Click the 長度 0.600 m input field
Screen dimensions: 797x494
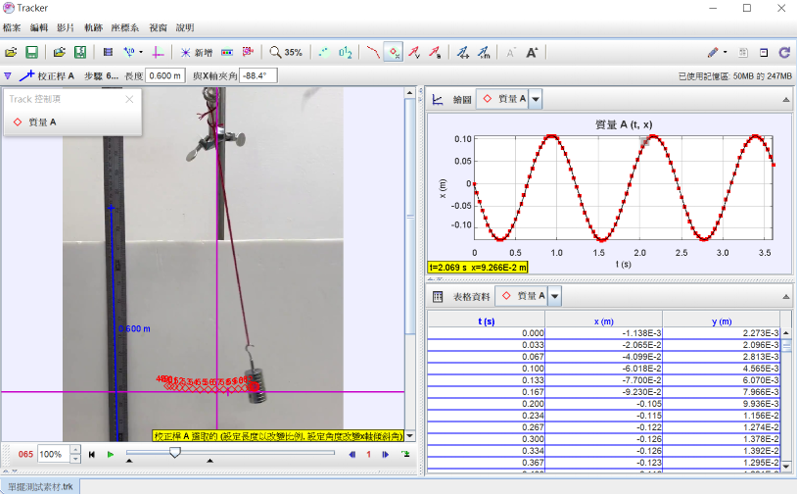(165, 75)
